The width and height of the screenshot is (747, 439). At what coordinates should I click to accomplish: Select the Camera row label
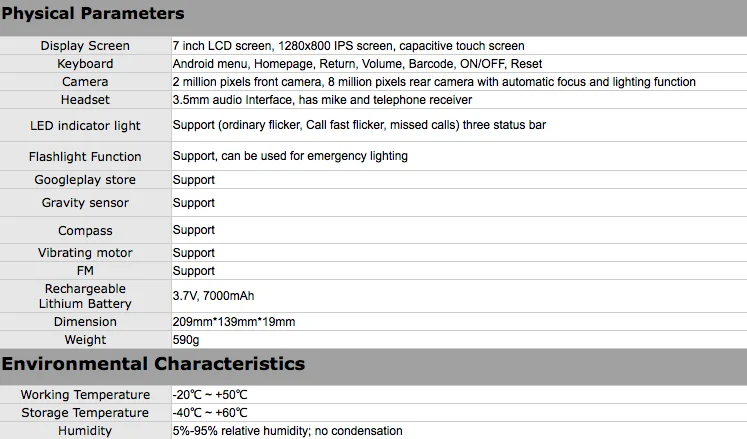85,82
